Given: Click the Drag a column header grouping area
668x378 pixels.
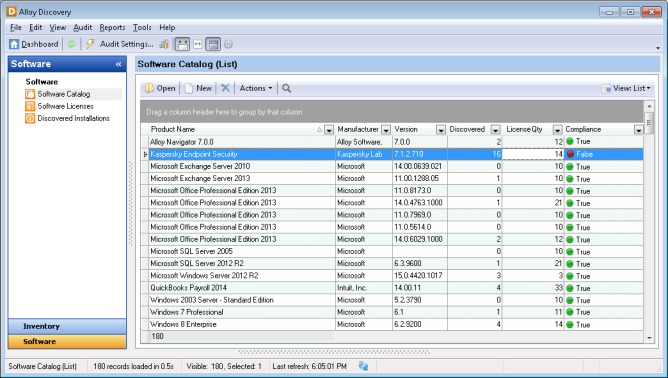Looking at the screenshot, I should click(392, 112).
